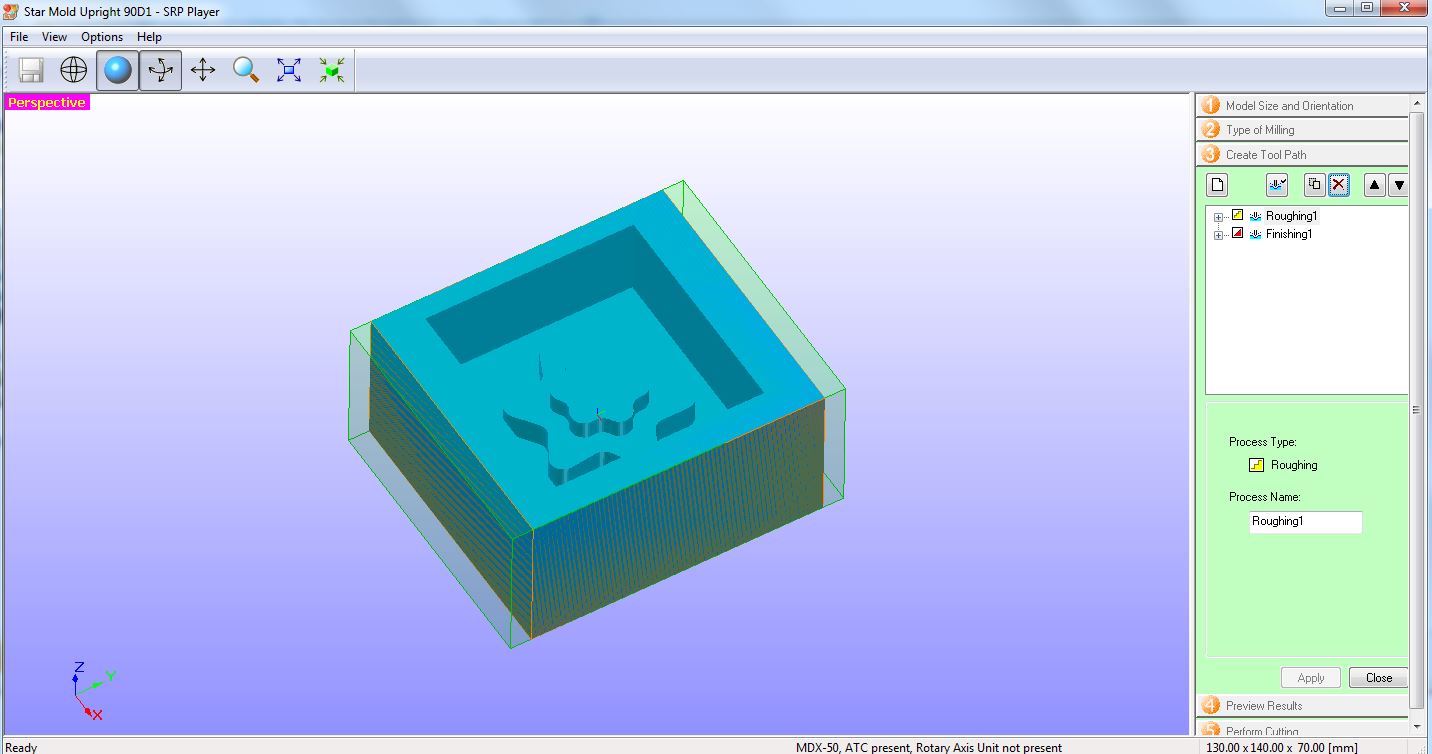
Task: Click 'Process Name:' label
Action: (1264, 497)
